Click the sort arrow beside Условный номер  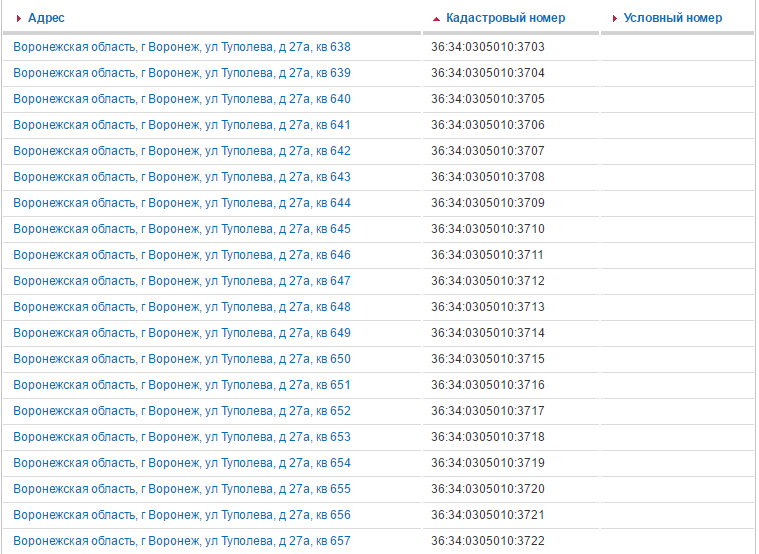614,19
